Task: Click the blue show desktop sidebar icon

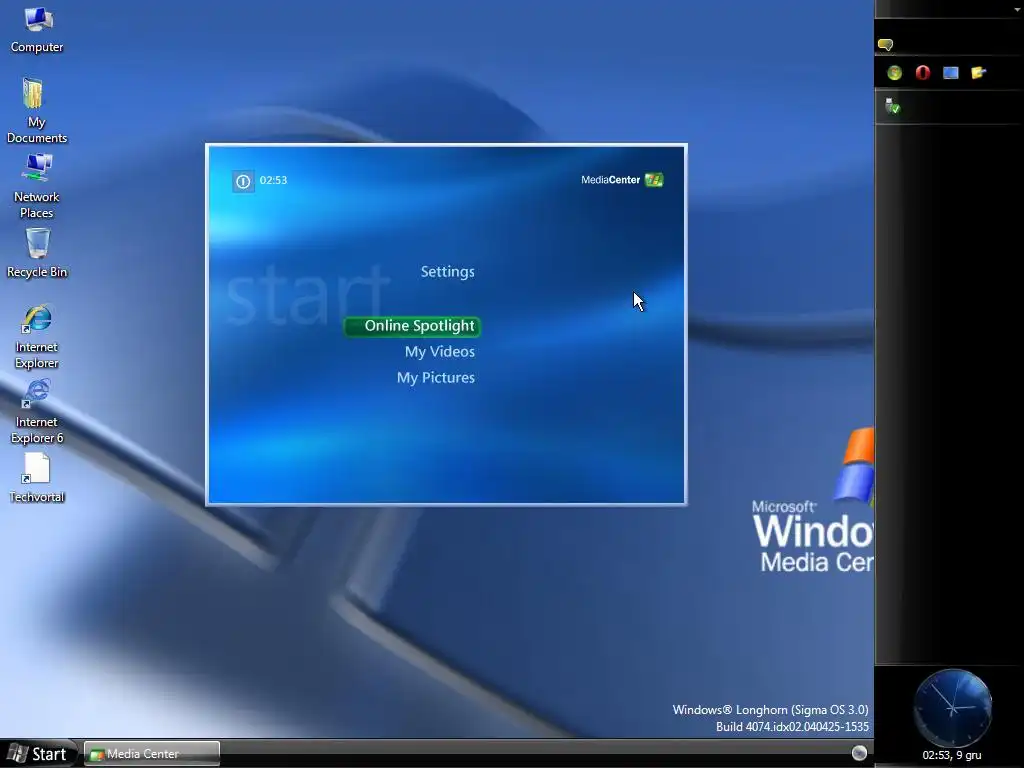Action: point(951,72)
